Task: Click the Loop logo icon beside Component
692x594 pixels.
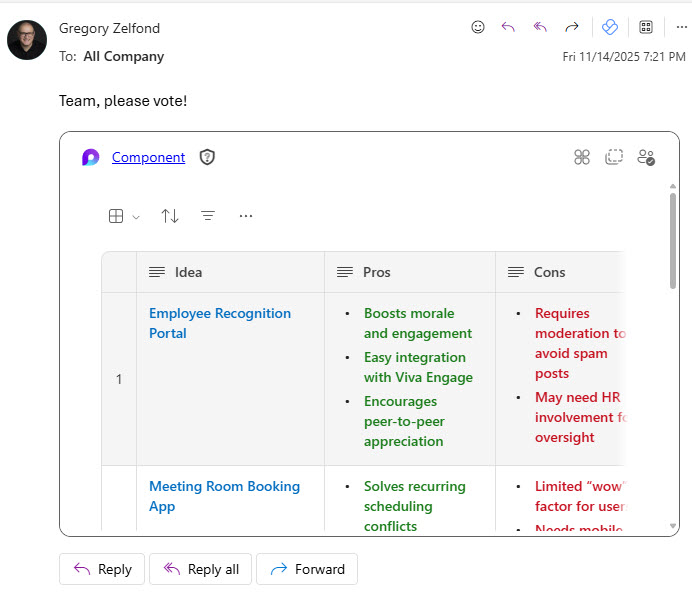Action: 91,157
